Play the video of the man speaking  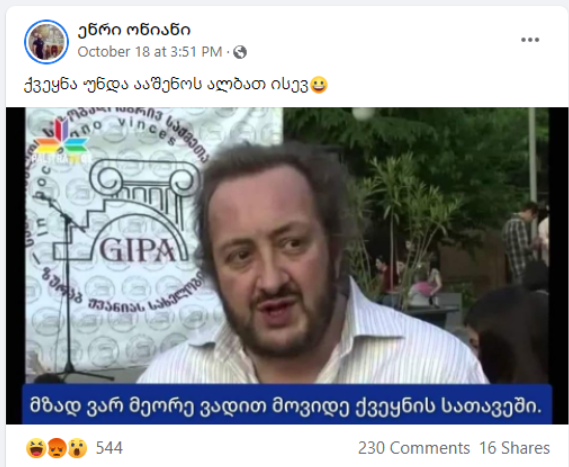287,265
